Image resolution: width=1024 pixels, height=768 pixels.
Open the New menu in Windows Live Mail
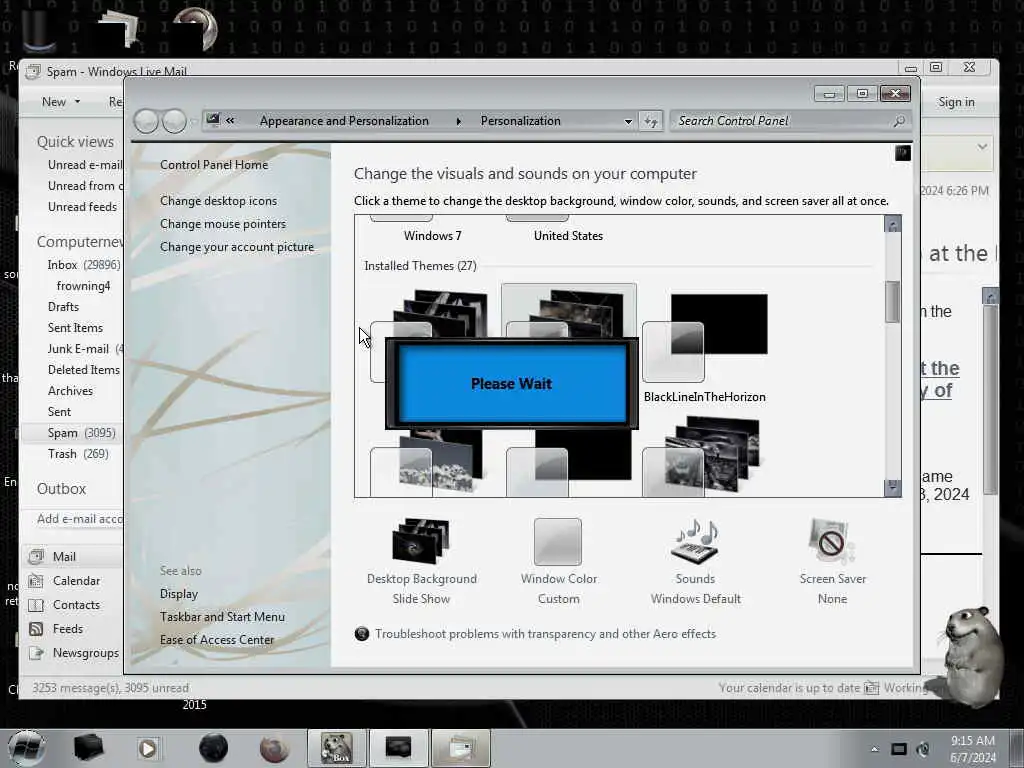[x=61, y=102]
